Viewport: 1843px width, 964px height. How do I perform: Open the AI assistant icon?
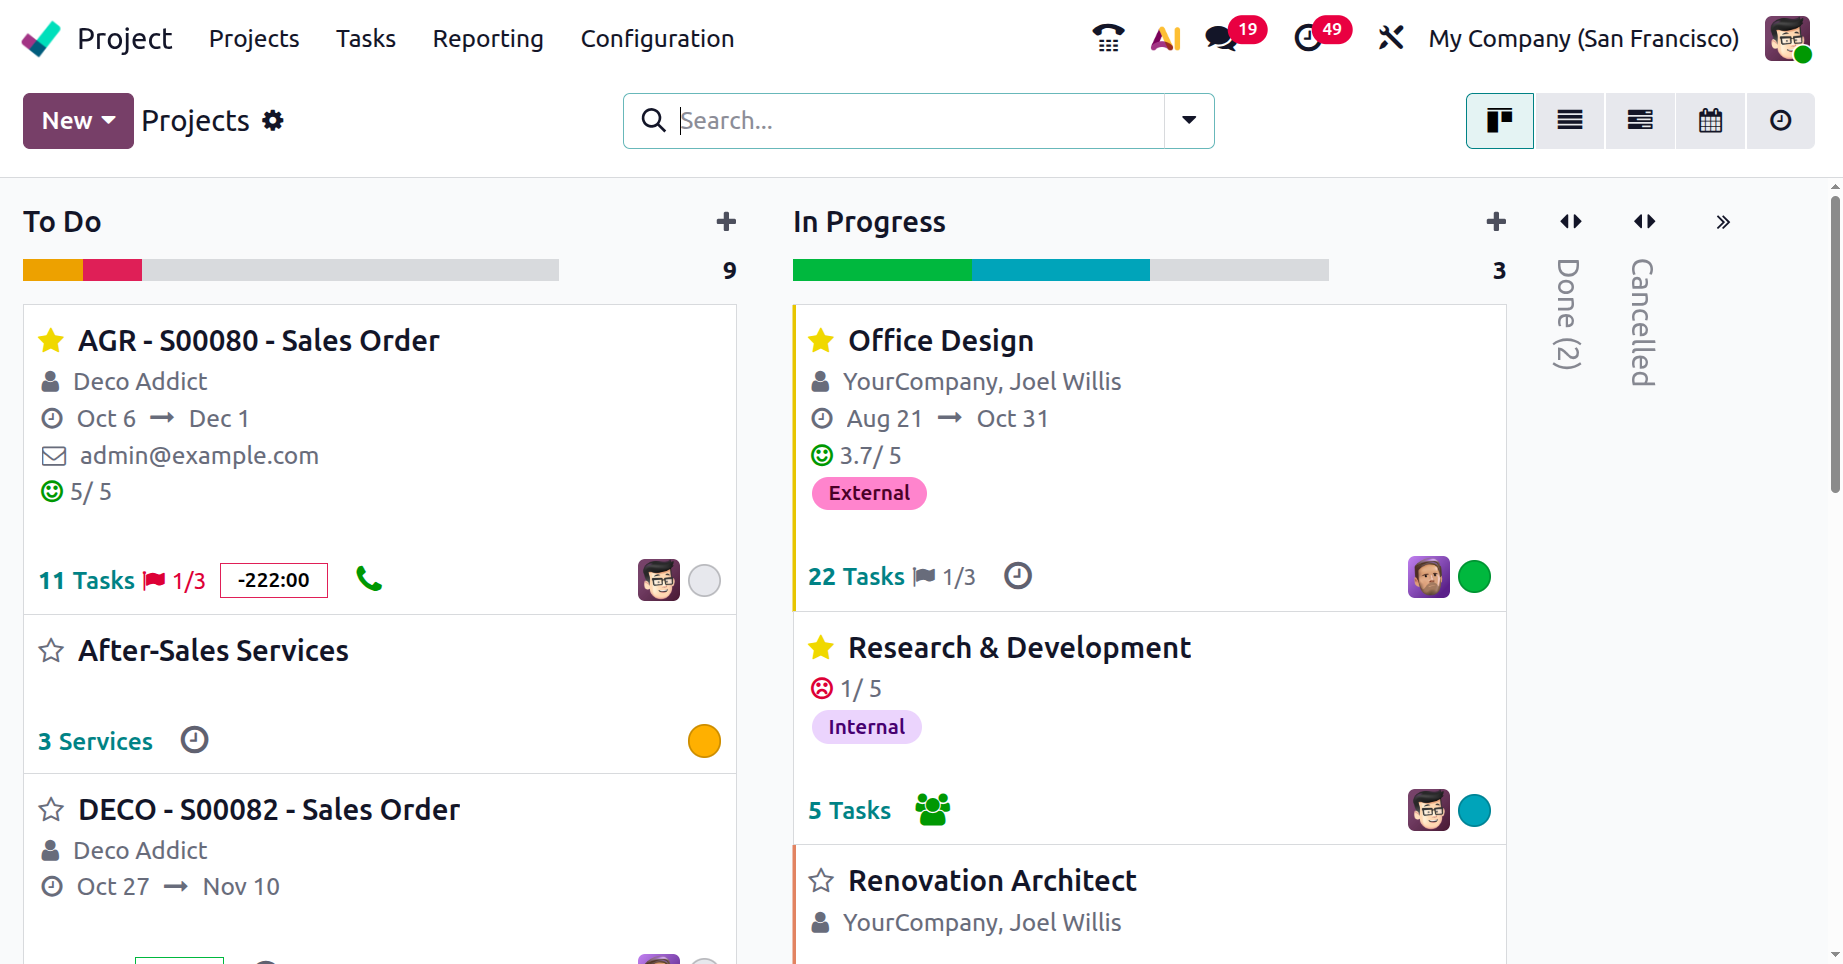coord(1165,38)
